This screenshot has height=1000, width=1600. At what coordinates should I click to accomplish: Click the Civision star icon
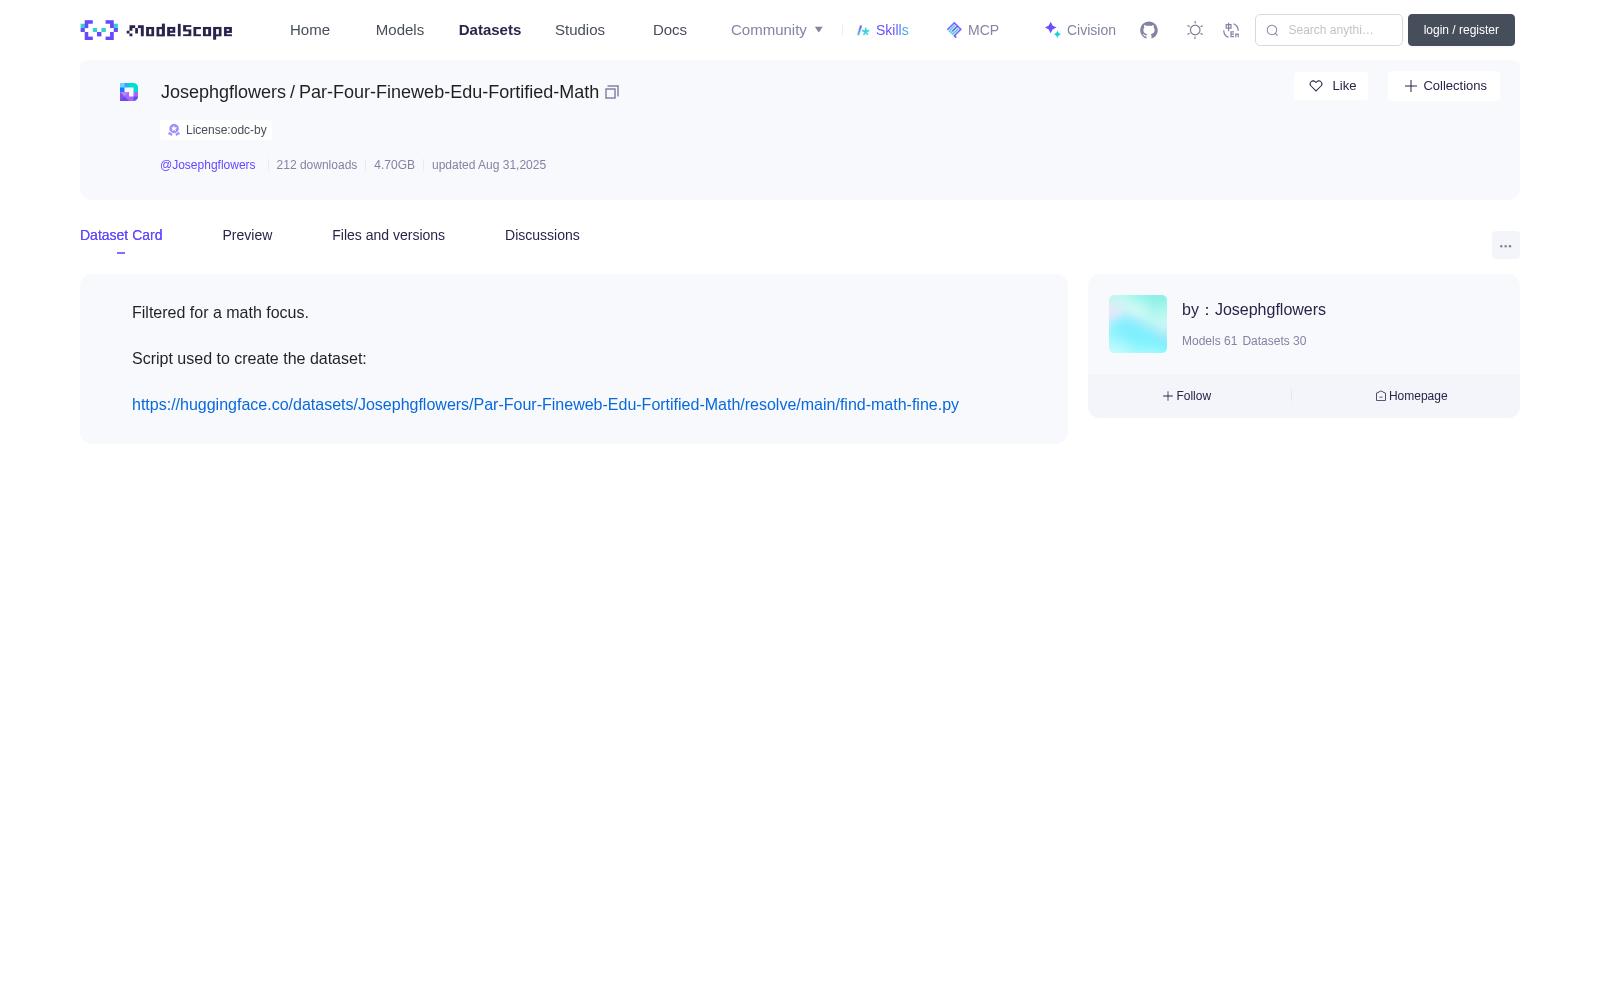1053,30
